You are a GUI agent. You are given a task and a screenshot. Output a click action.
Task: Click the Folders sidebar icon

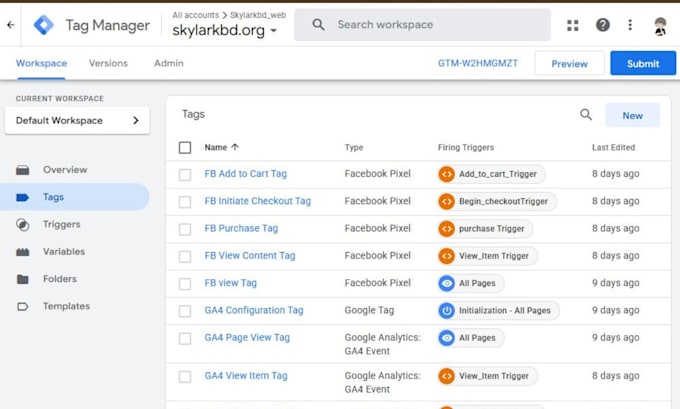coord(23,279)
